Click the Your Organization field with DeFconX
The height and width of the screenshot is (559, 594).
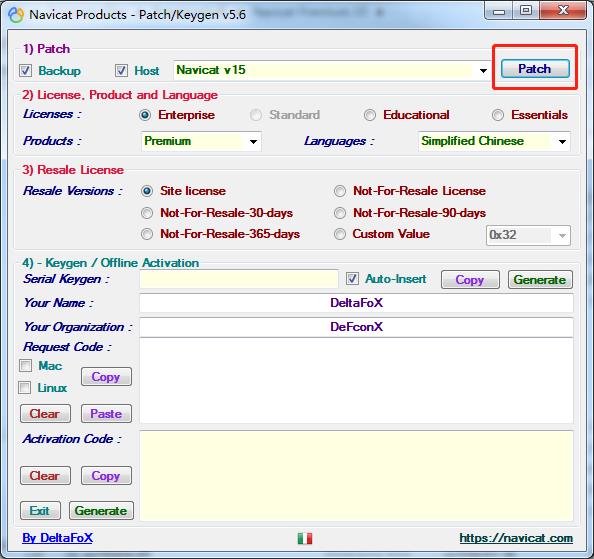(356, 327)
